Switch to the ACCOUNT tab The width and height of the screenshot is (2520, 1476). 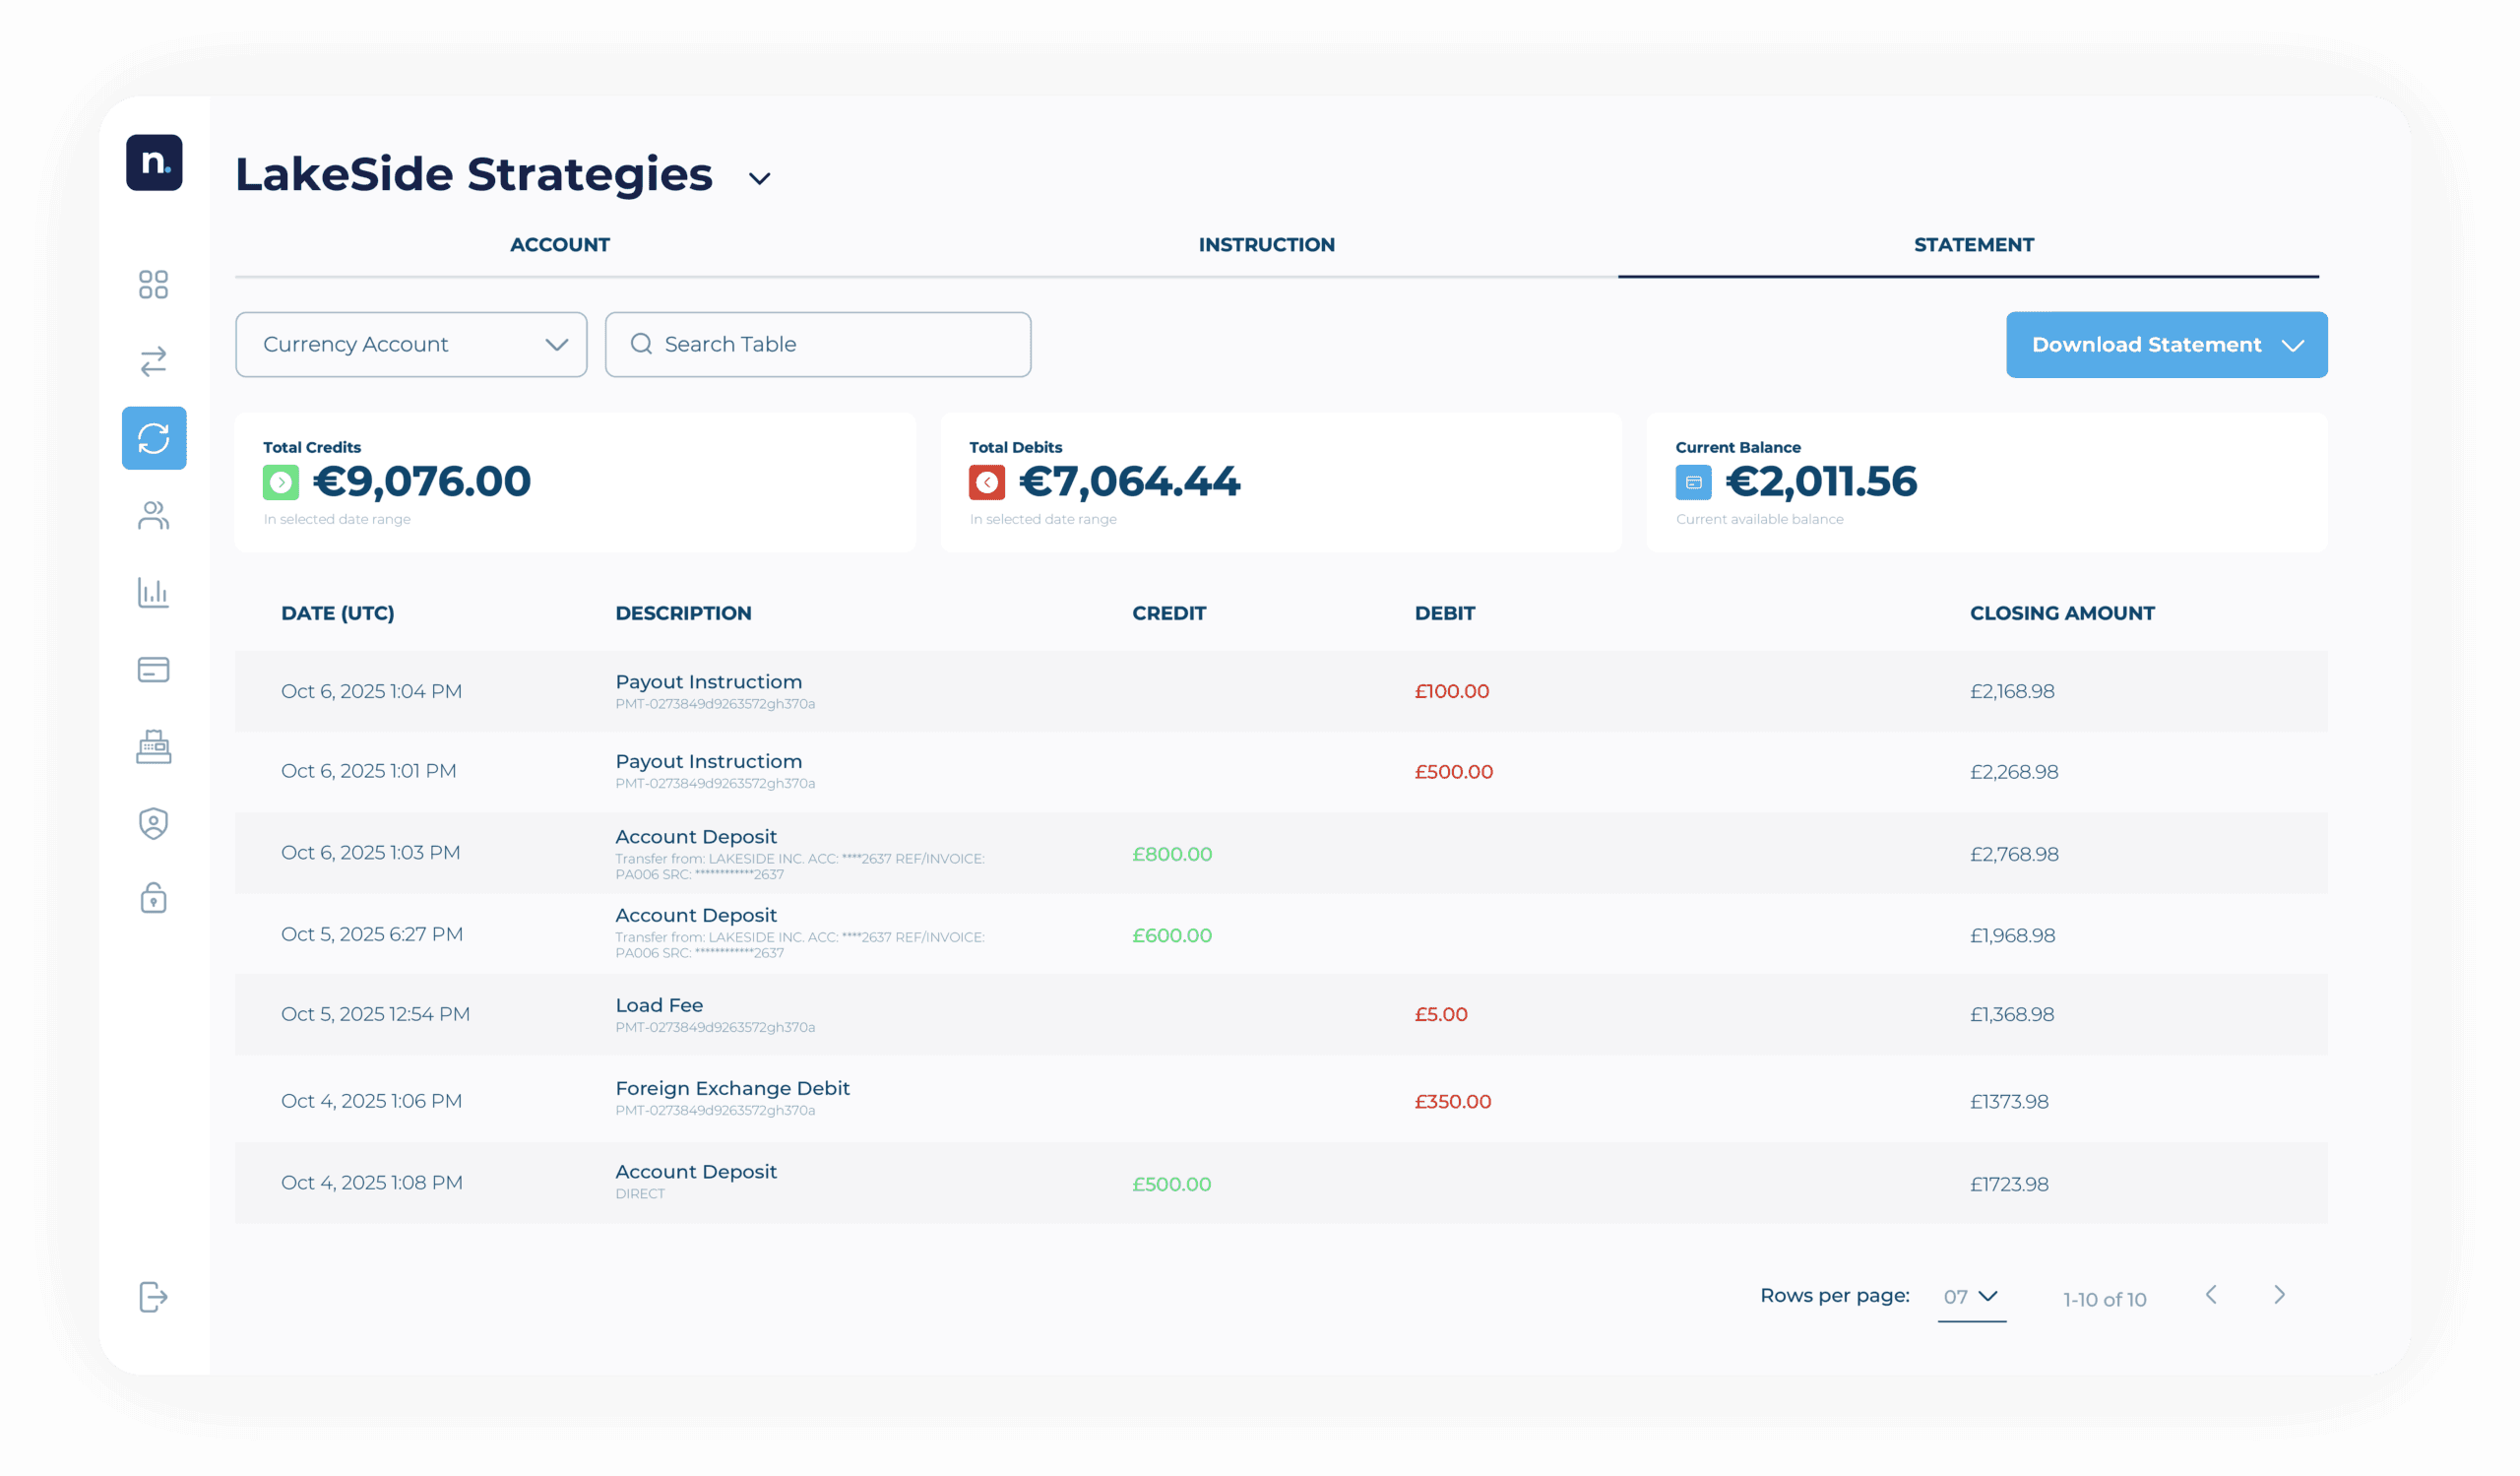point(560,245)
